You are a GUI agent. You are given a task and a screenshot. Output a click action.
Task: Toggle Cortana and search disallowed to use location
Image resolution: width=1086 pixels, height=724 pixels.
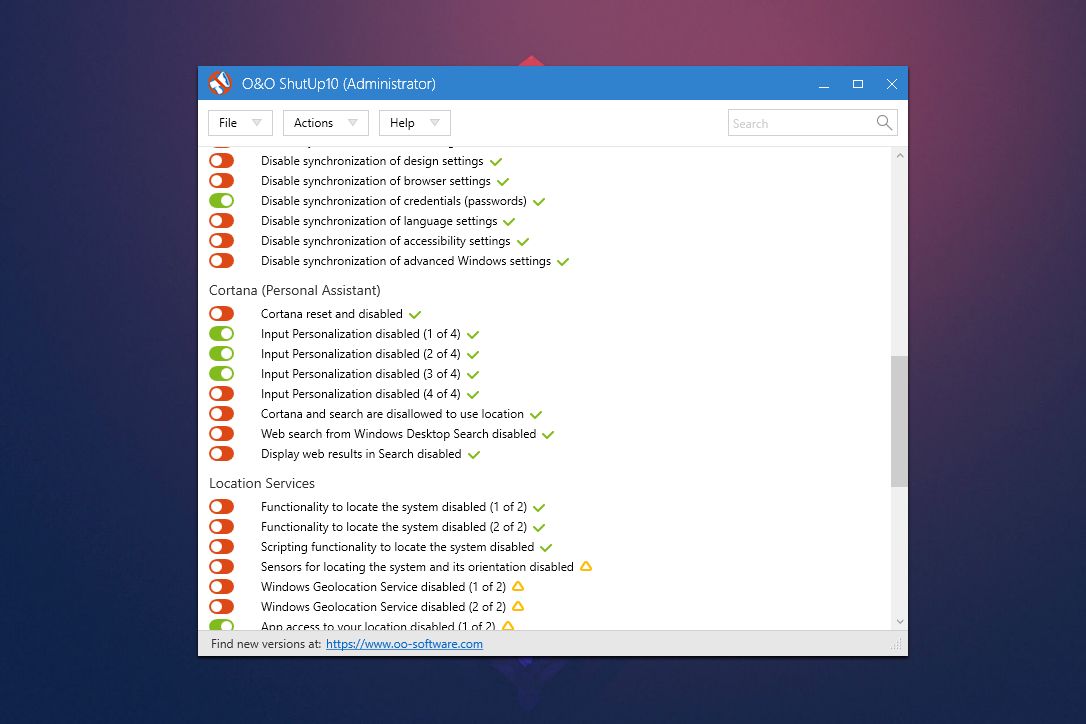pos(222,414)
